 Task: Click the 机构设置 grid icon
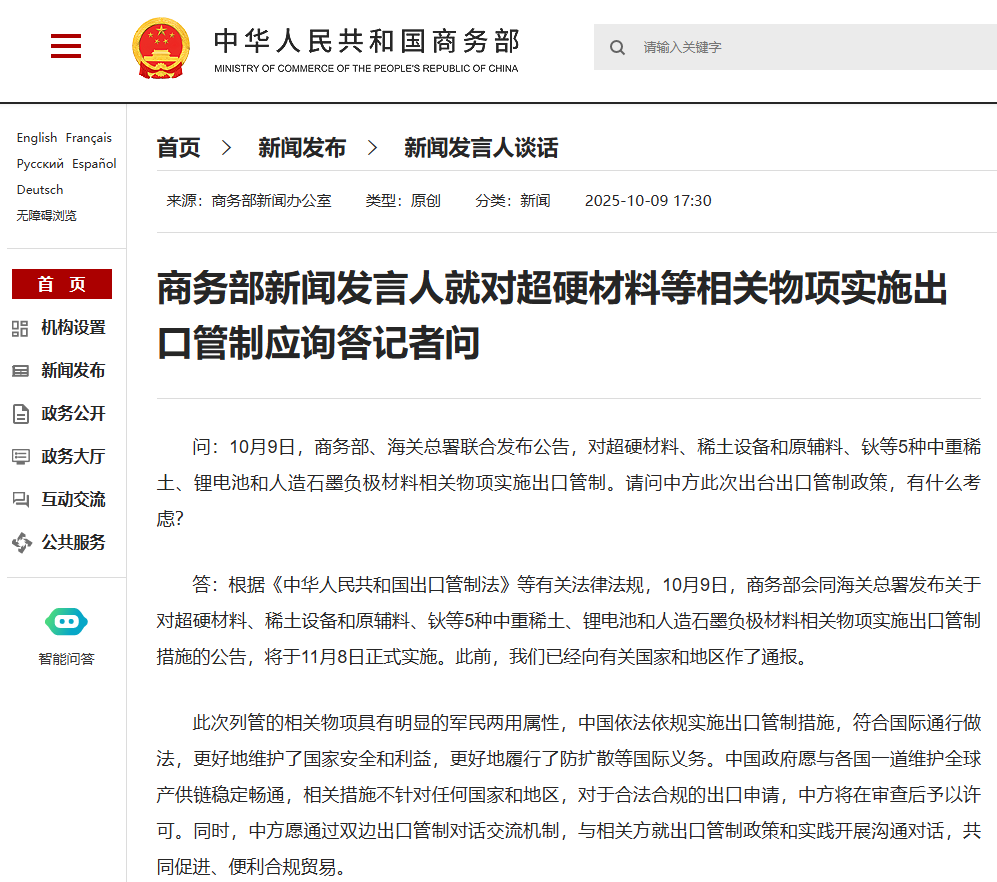click(20, 328)
